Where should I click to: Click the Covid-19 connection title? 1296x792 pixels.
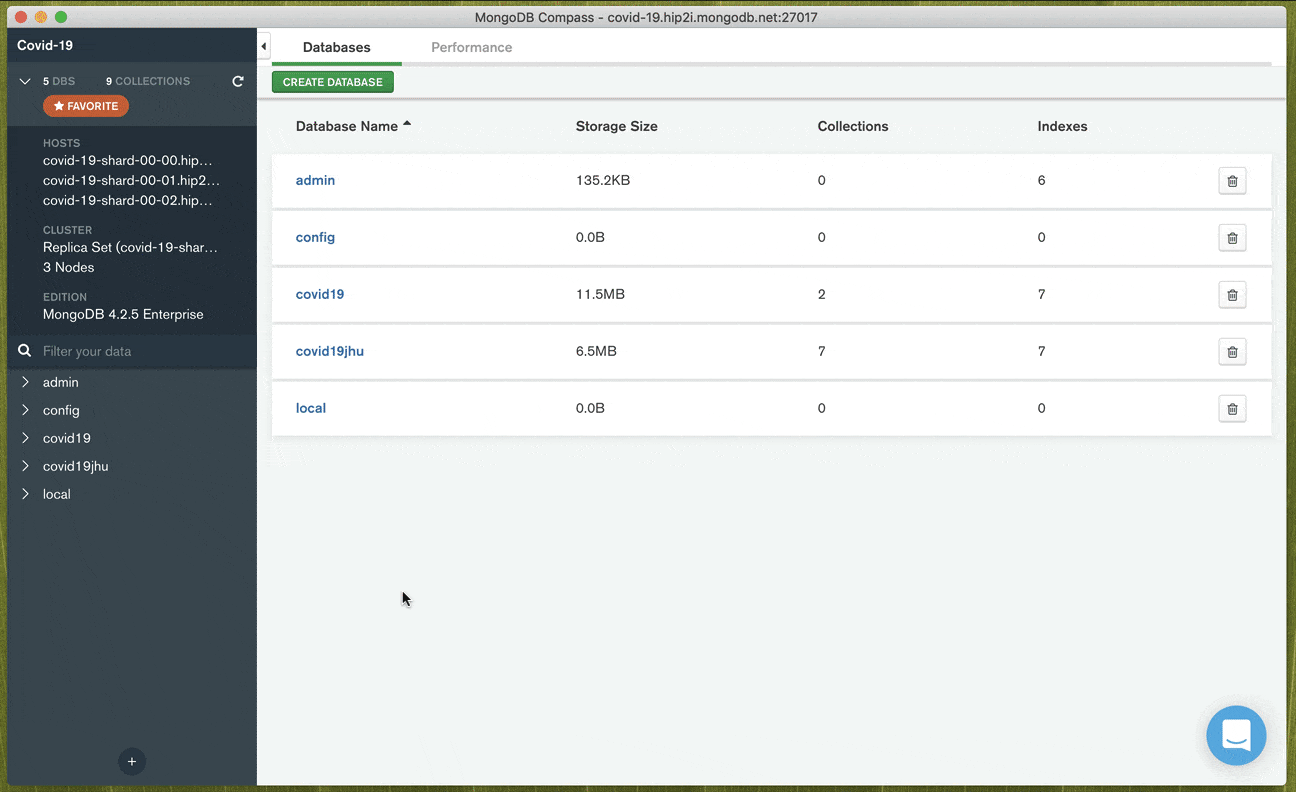click(45, 45)
